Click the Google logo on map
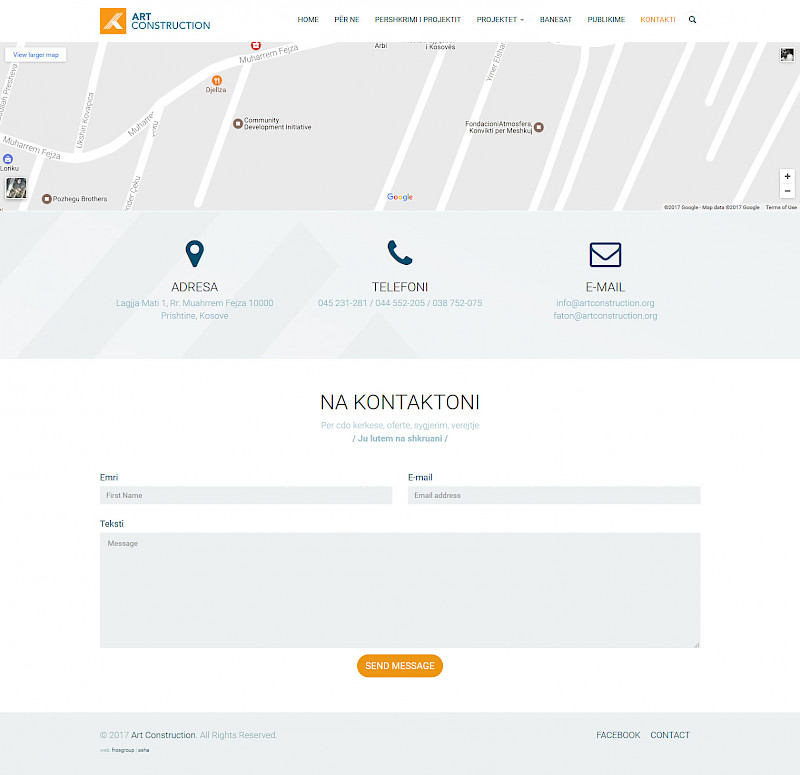This screenshot has width=800, height=775. 399,197
